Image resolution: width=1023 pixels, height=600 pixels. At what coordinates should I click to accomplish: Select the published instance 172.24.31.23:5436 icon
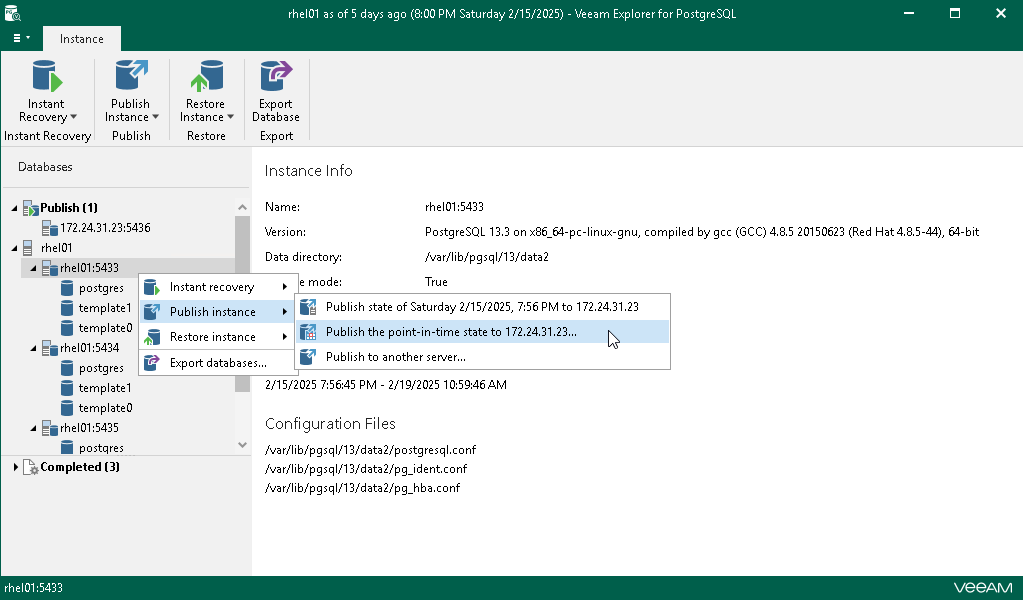[x=50, y=228]
